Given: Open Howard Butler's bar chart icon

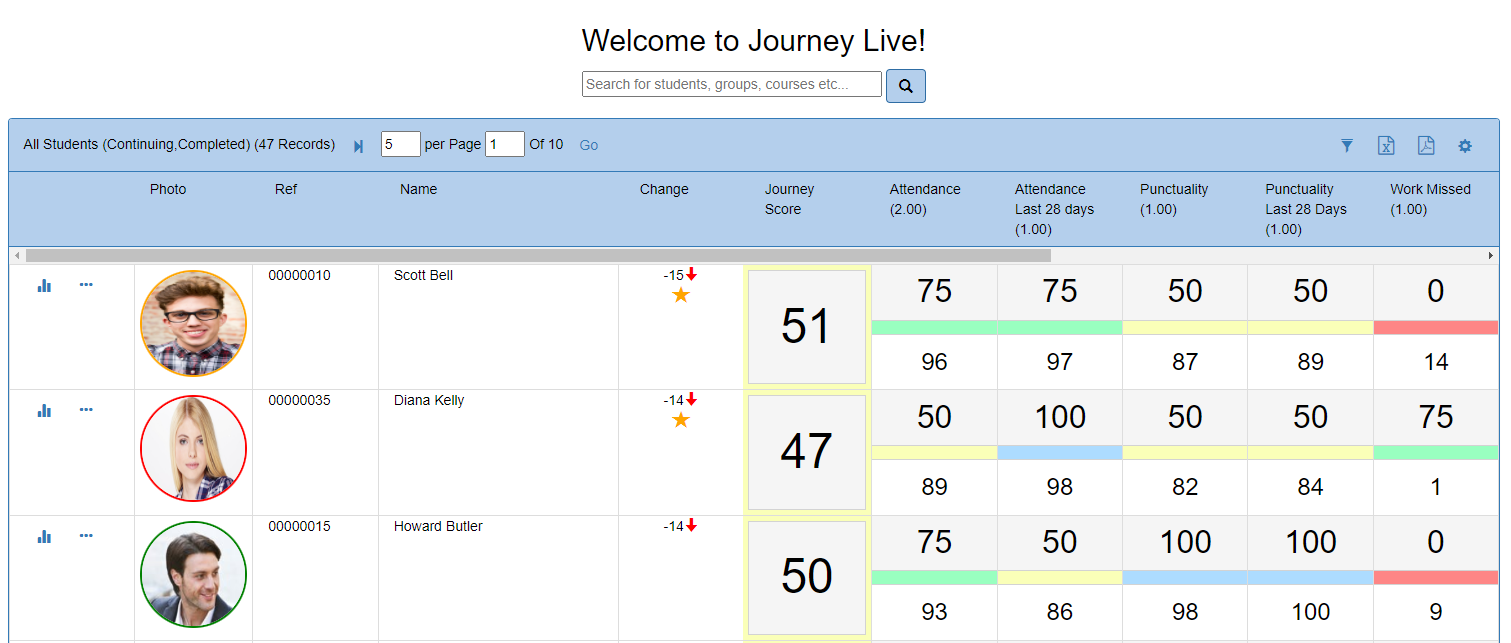Looking at the screenshot, I should pyautogui.click(x=44, y=536).
